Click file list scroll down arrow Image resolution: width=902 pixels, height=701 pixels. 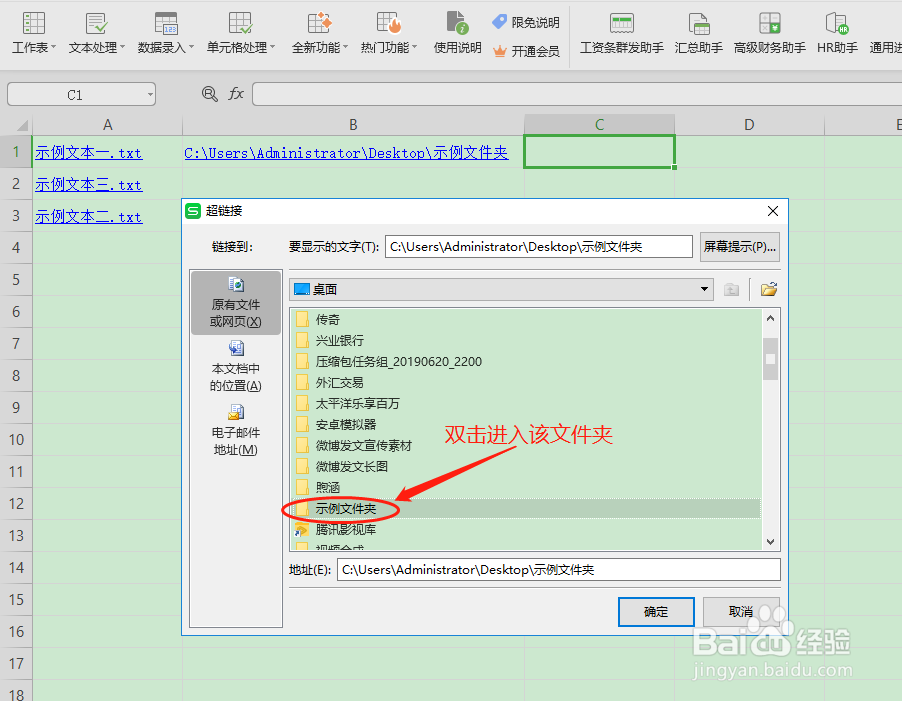770,542
